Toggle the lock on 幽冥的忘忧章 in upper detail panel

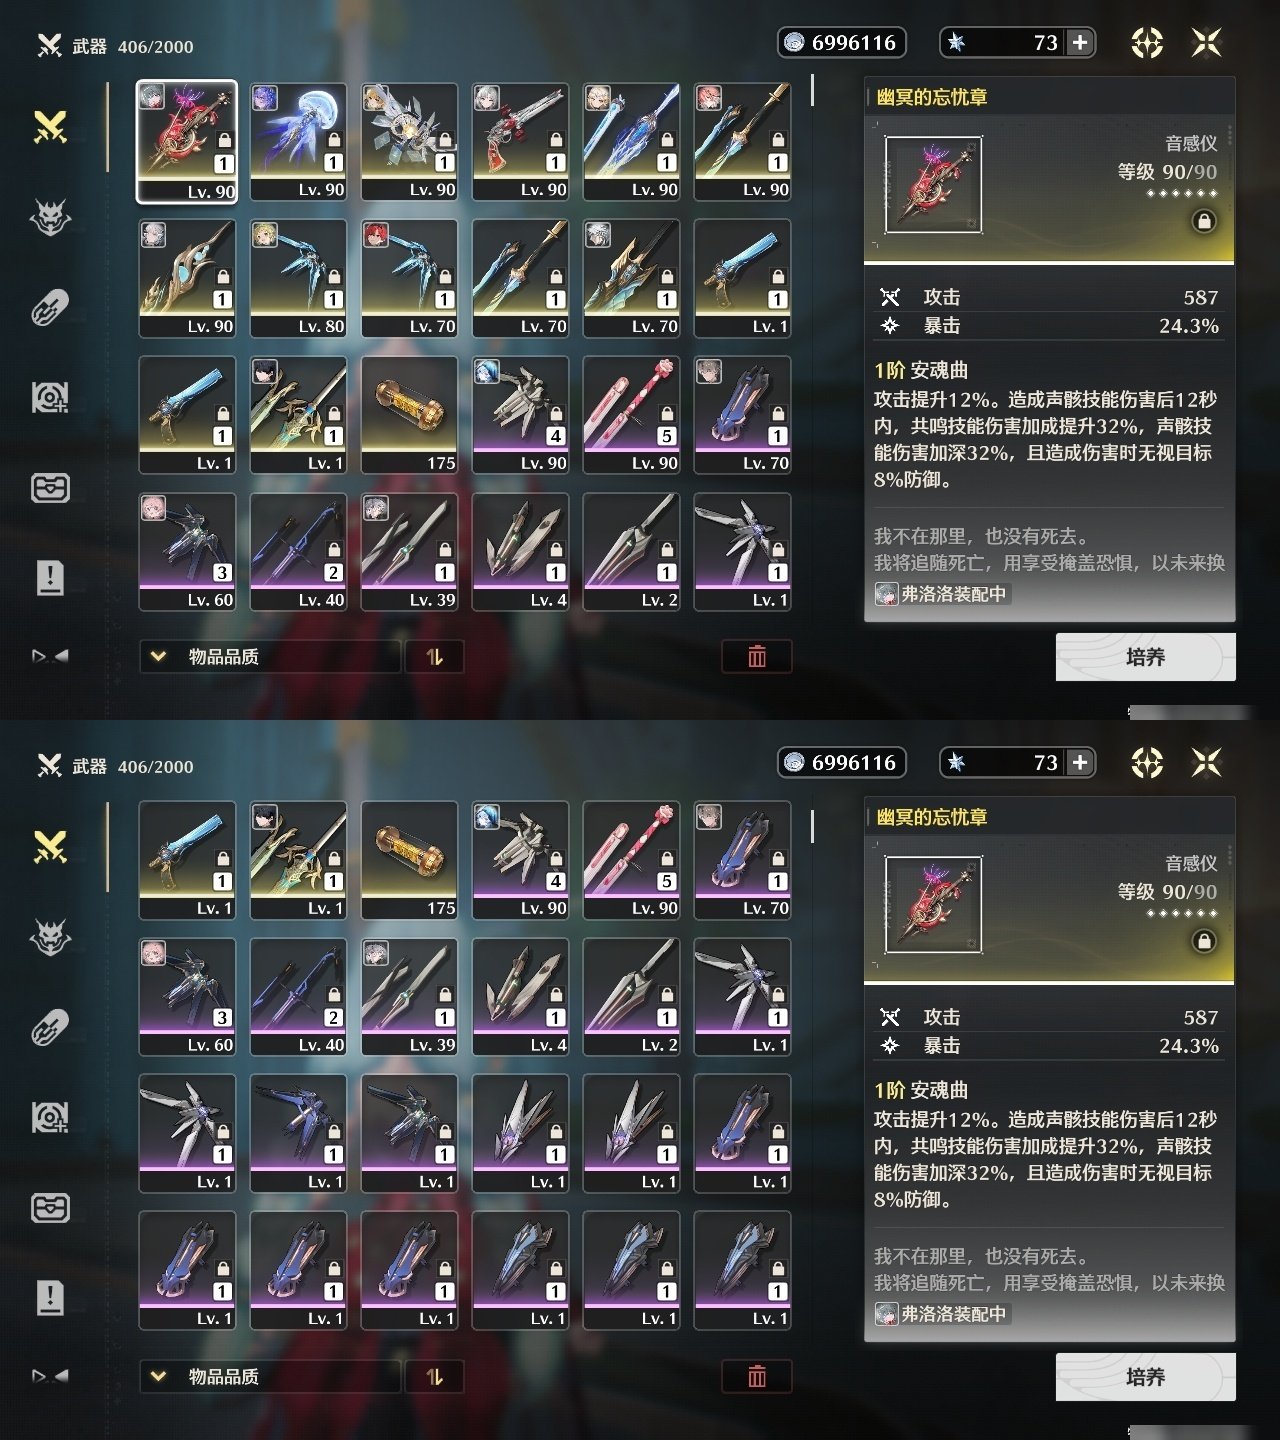(1204, 221)
